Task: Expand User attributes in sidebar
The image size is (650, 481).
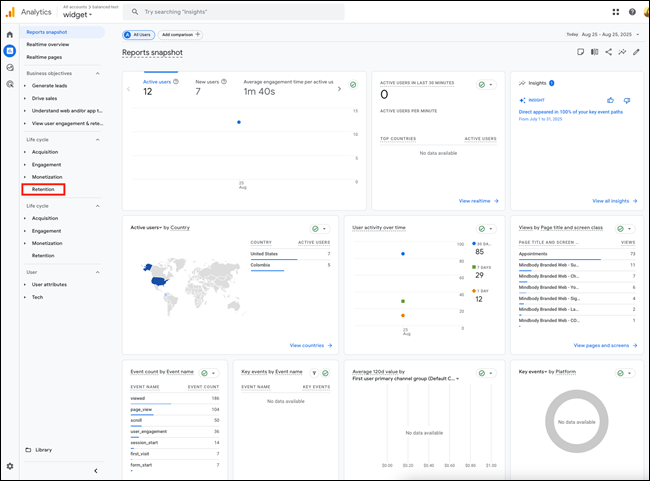Action: tap(24, 285)
